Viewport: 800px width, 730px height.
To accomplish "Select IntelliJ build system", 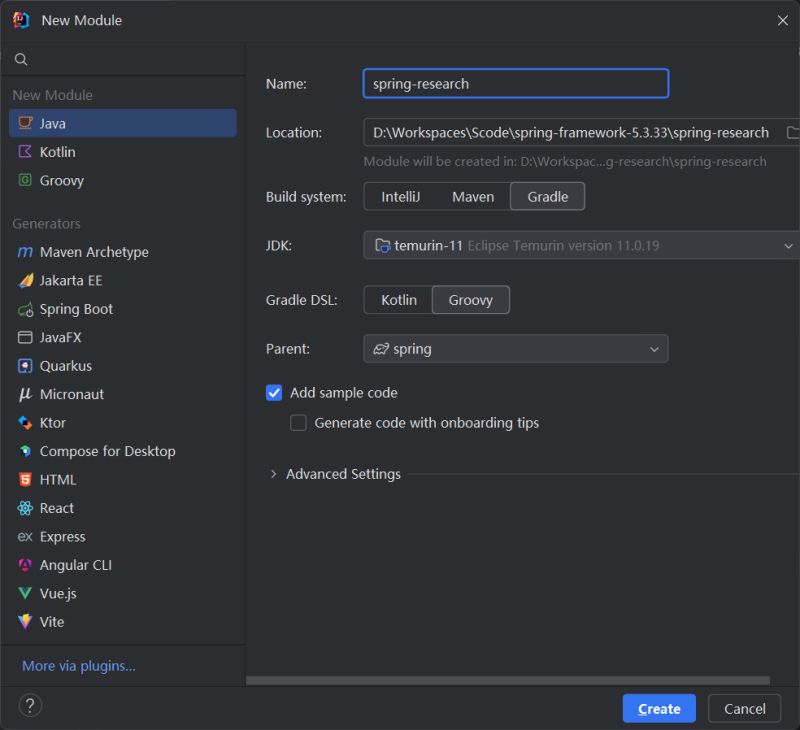I will (401, 197).
